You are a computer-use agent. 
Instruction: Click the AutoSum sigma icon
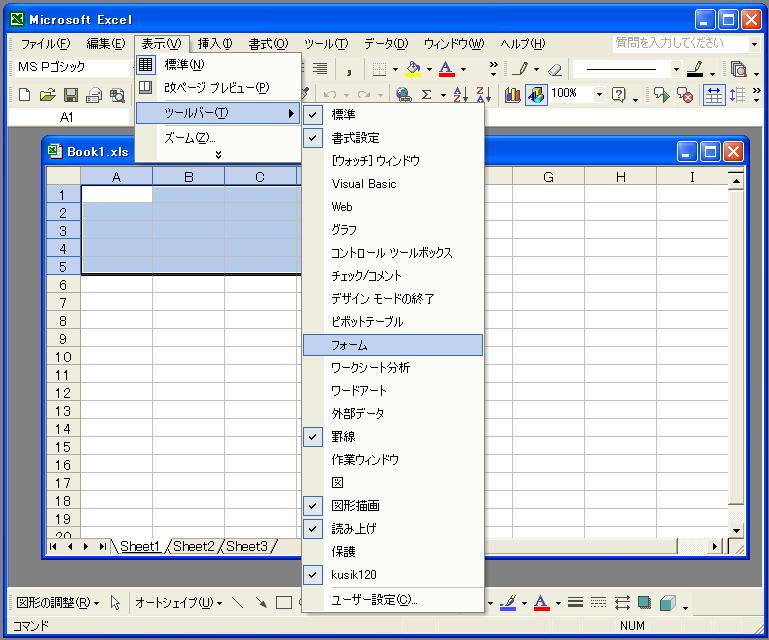(427, 94)
